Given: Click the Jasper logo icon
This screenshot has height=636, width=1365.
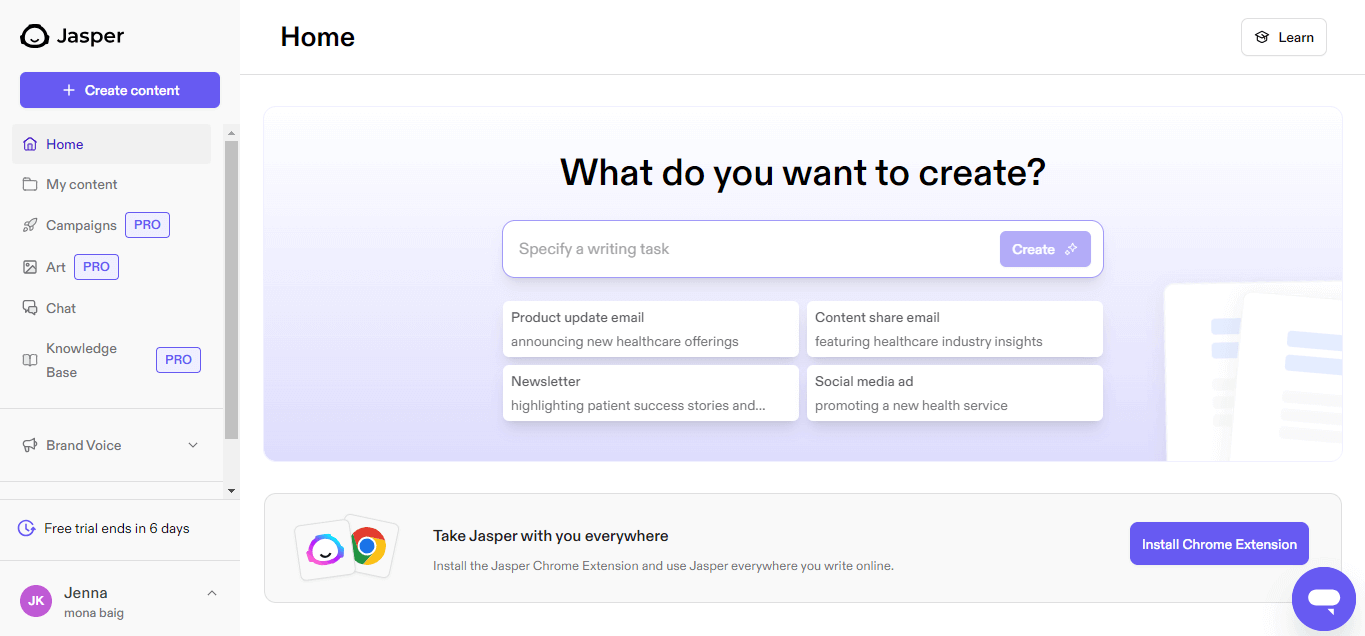Looking at the screenshot, I should tap(35, 36).
